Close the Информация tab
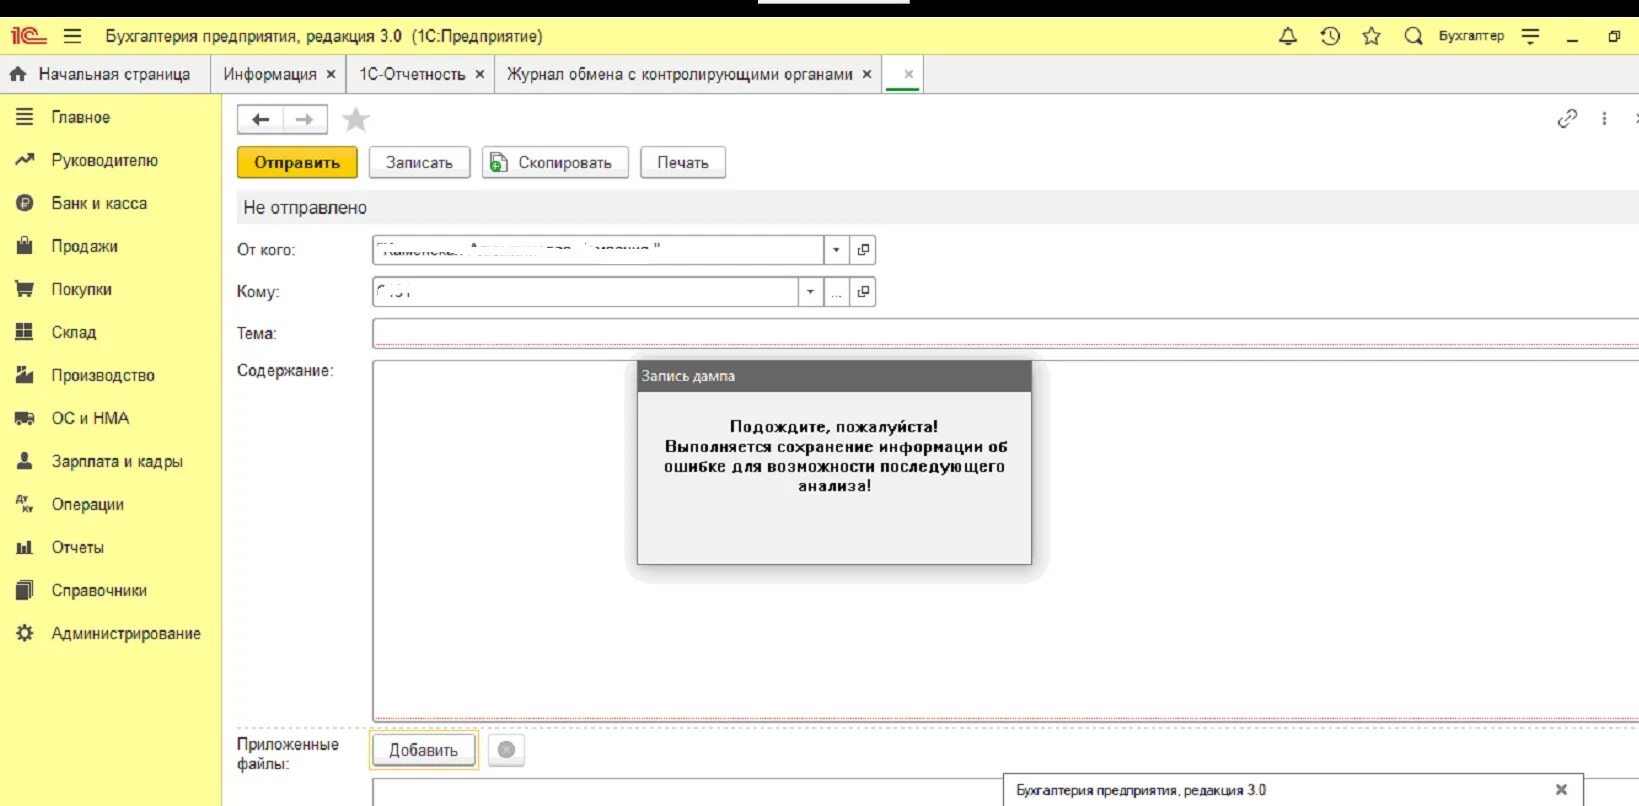Viewport: 1639px width, 806px height. [x=331, y=74]
